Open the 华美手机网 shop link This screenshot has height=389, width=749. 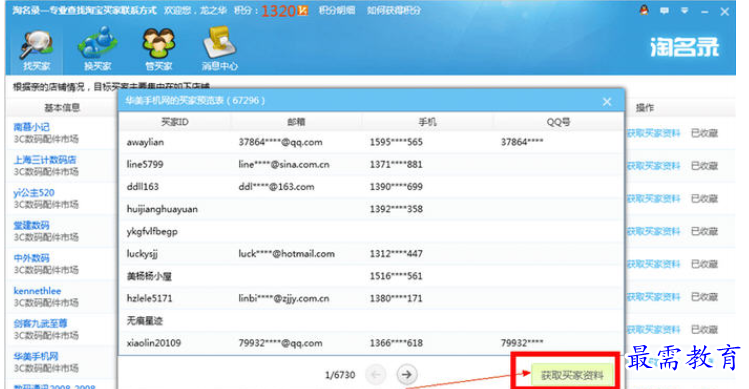click(36, 357)
